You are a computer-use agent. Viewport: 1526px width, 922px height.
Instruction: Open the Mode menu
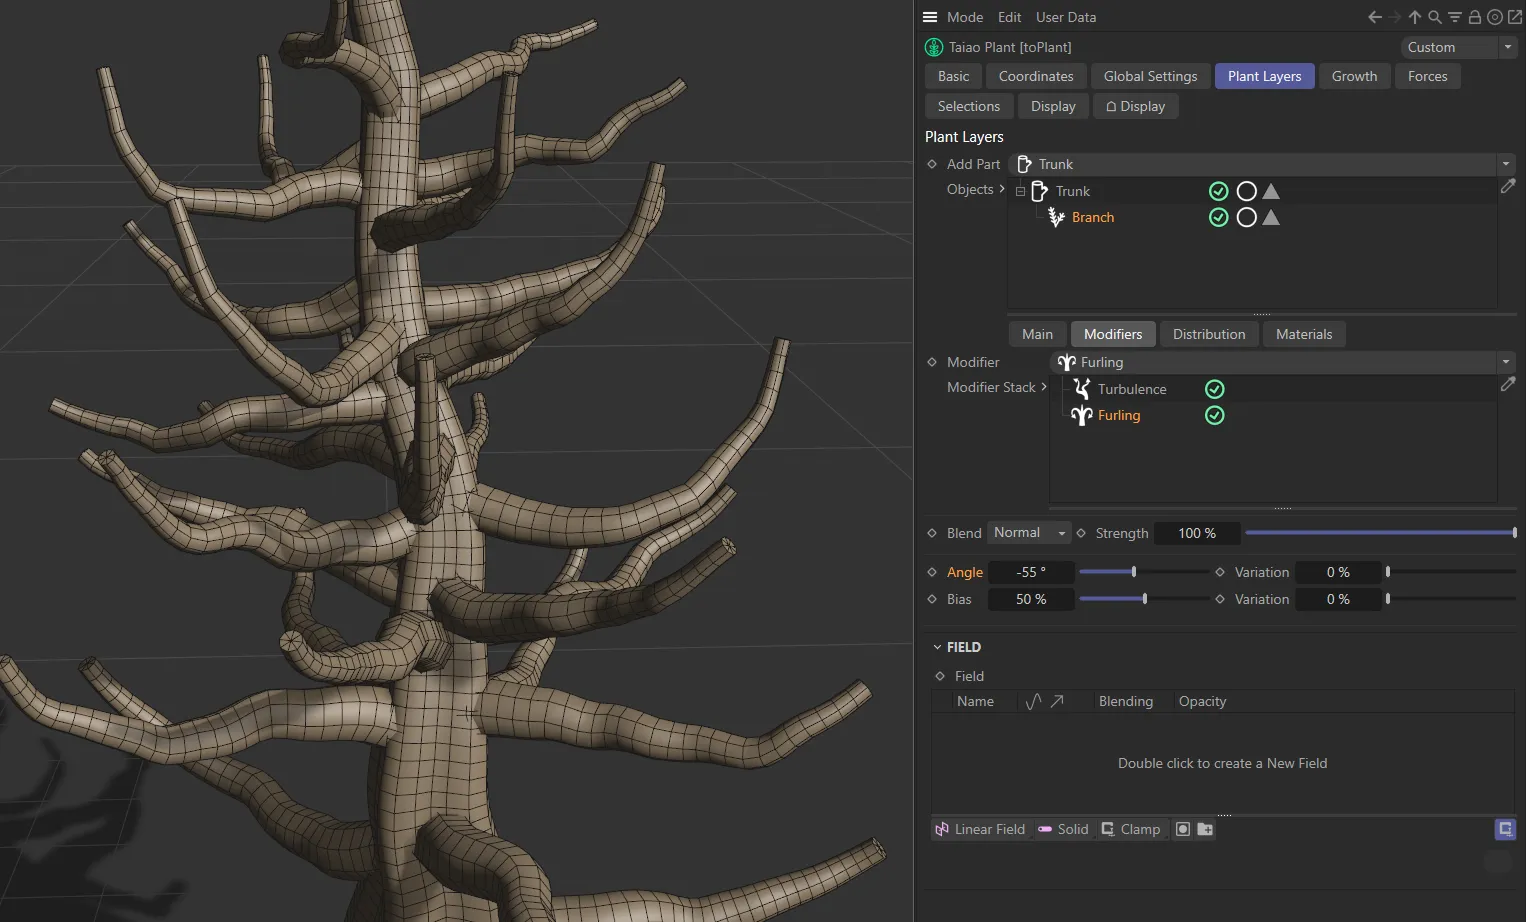tap(964, 17)
